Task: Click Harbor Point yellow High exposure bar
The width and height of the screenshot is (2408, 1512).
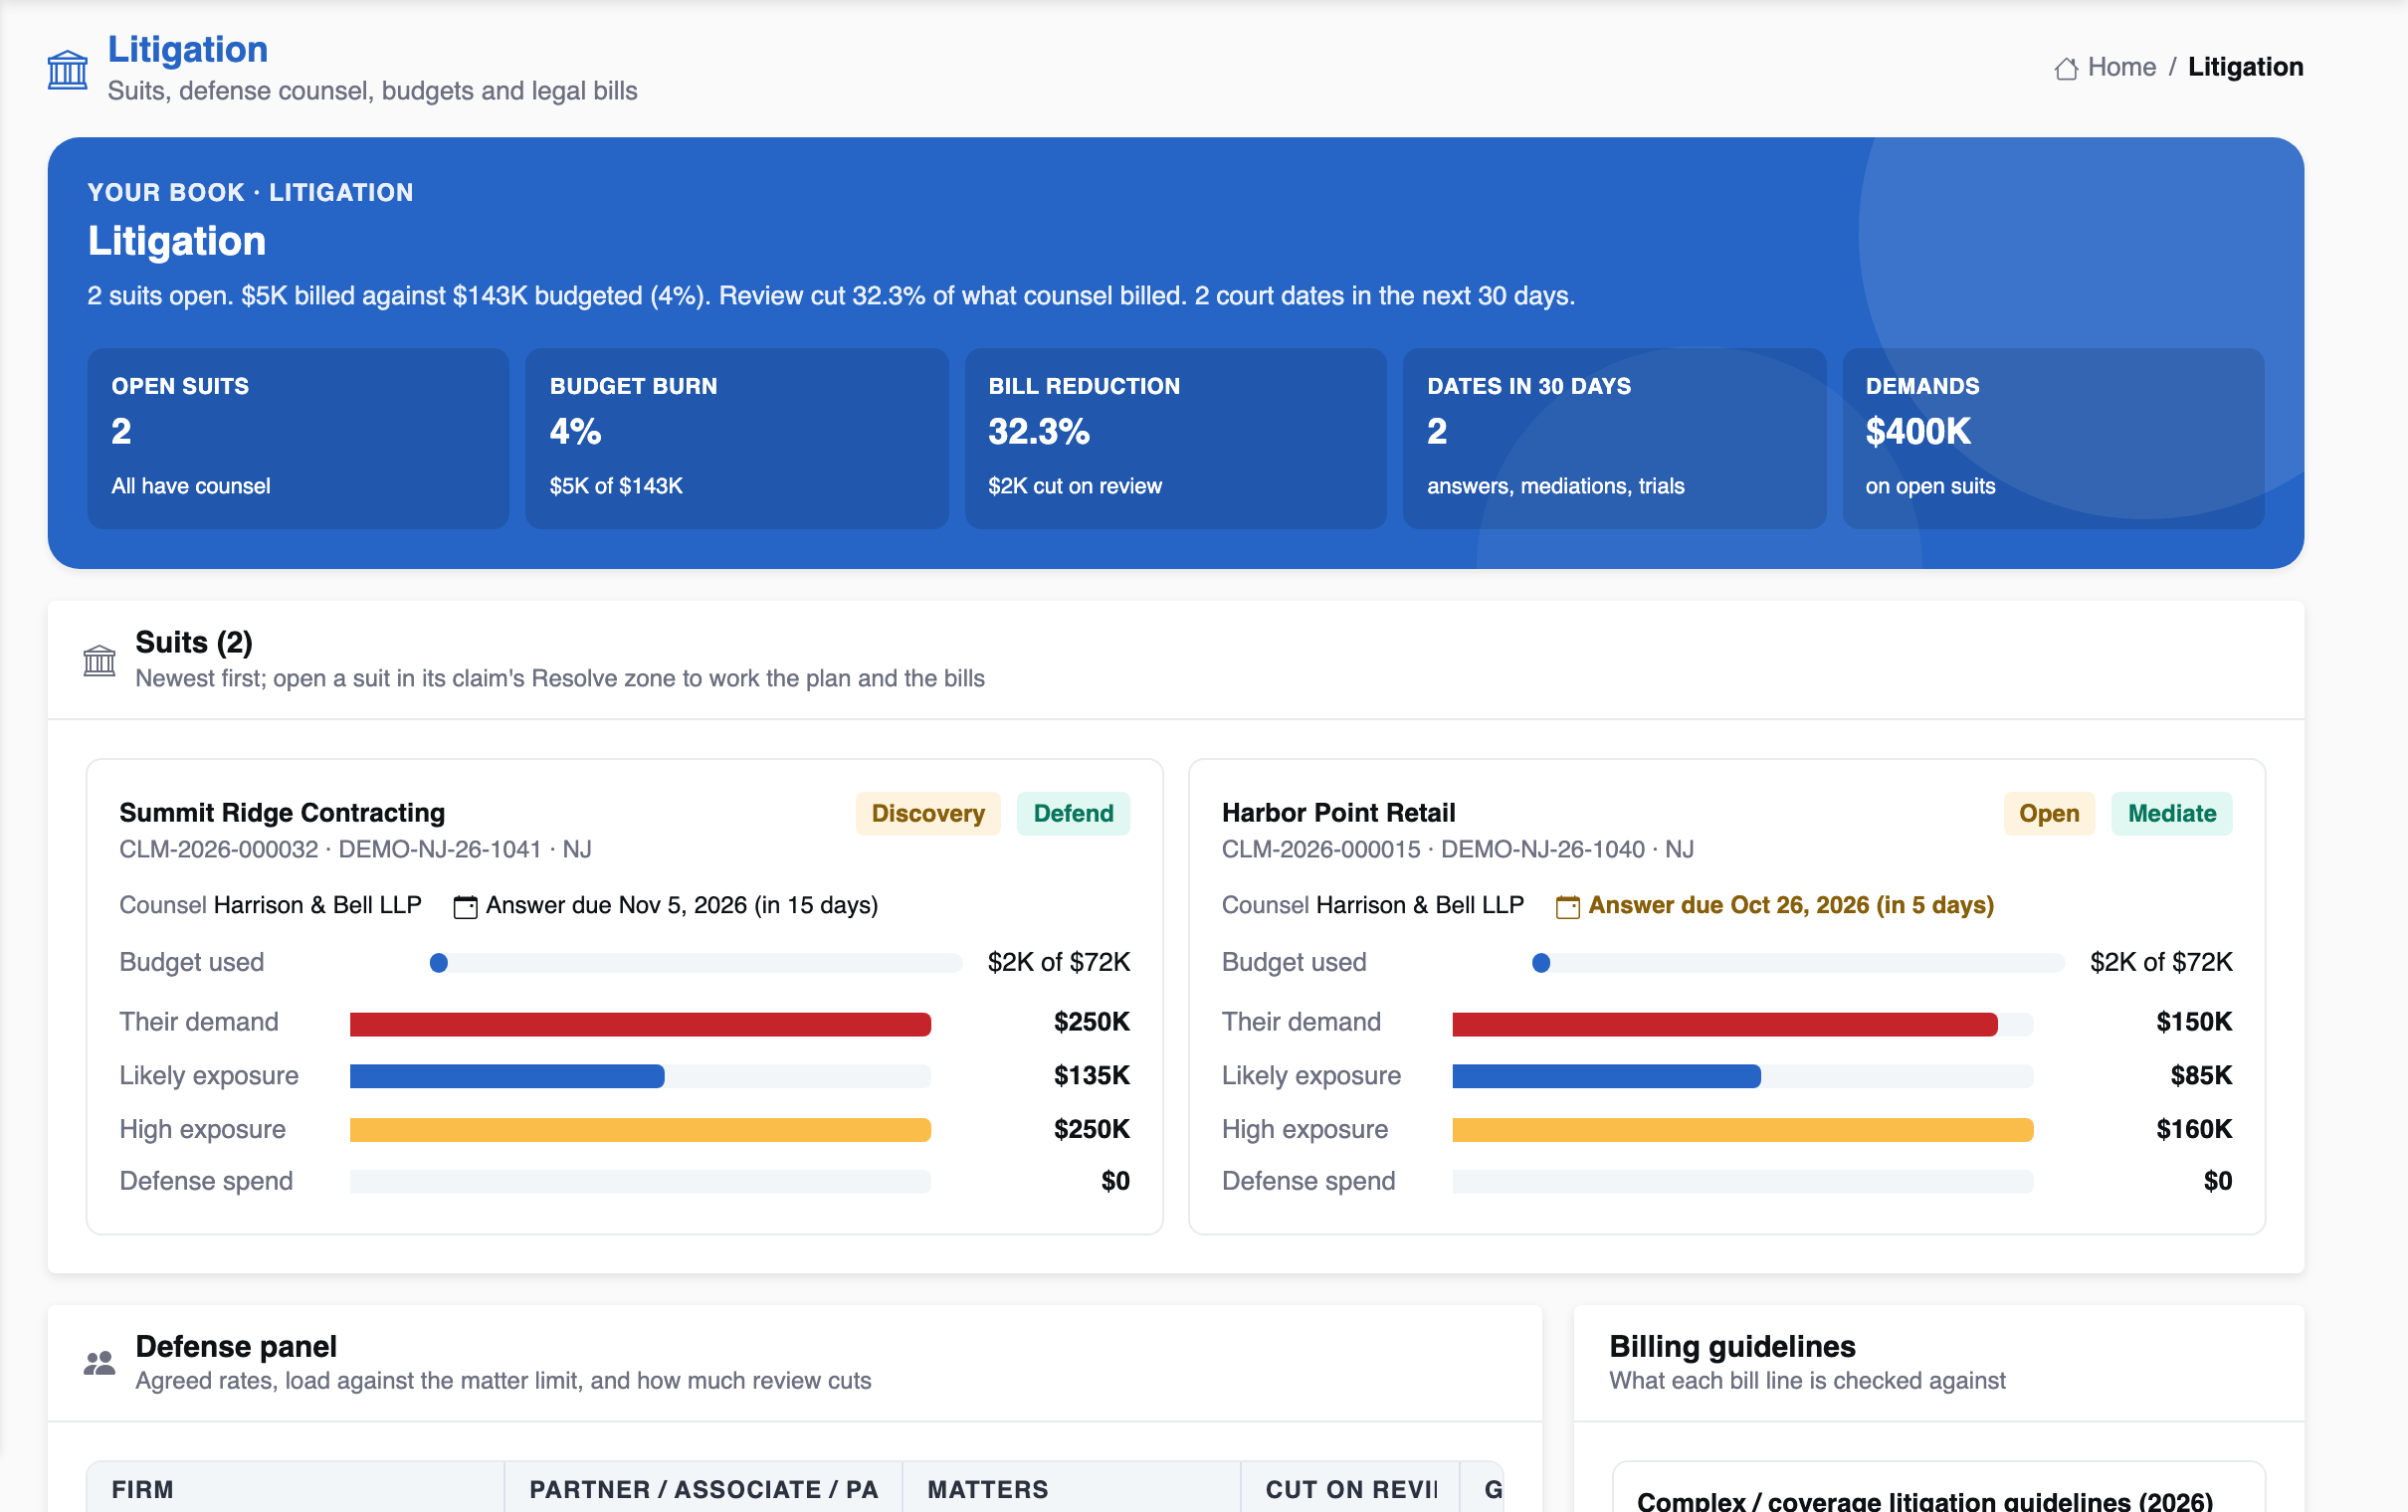Action: 1742,1130
